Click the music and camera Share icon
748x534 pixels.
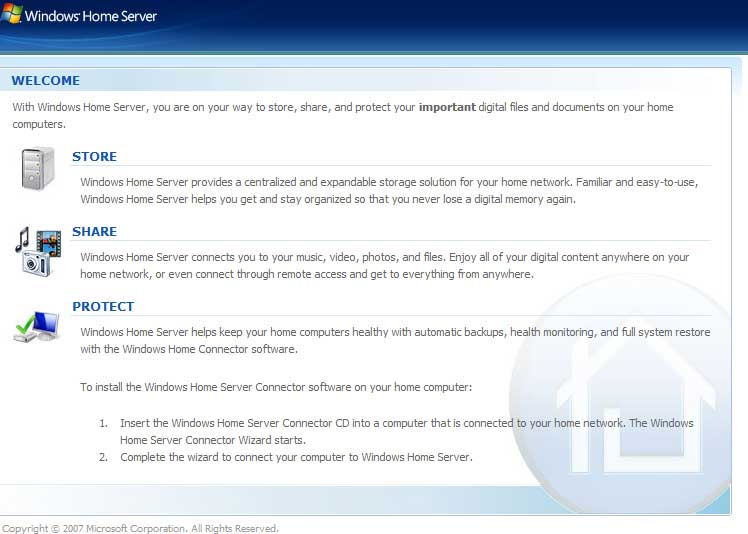pyautogui.click(x=38, y=251)
